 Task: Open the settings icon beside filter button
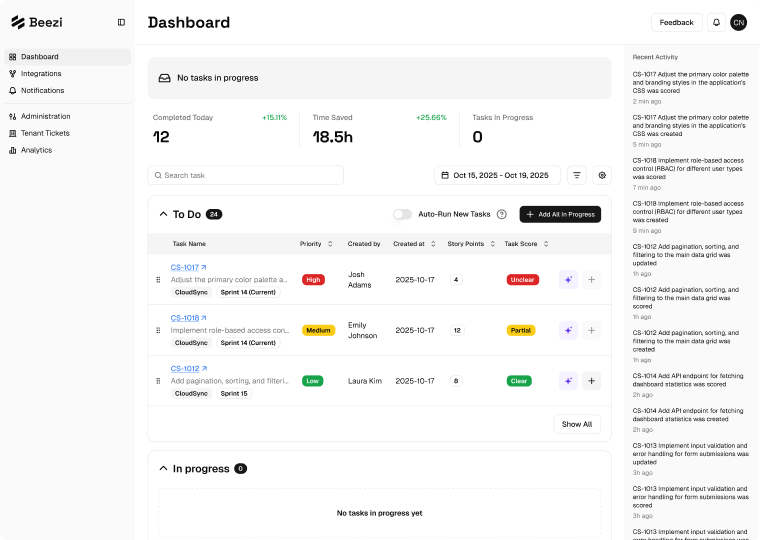[602, 175]
